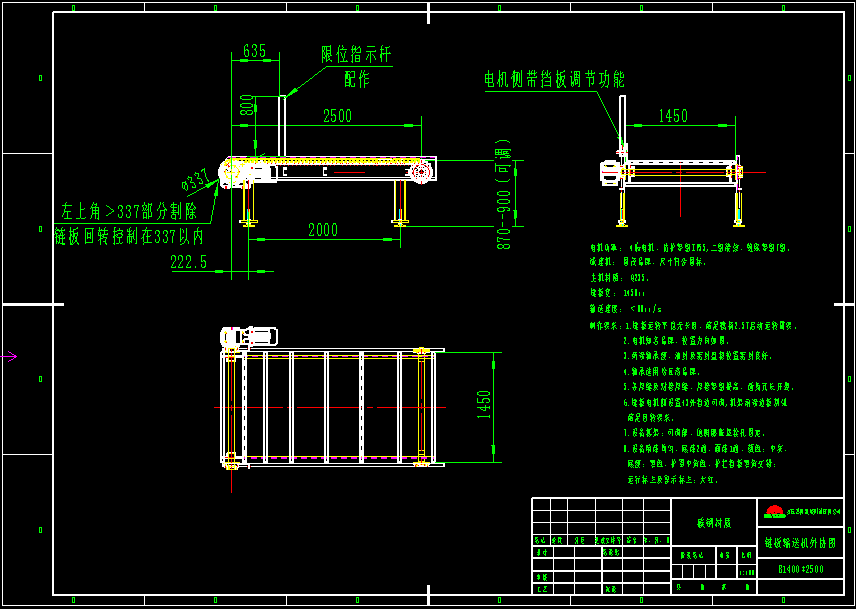Click the magenta arrow at left edge
The width and height of the screenshot is (856, 609).
point(9,356)
